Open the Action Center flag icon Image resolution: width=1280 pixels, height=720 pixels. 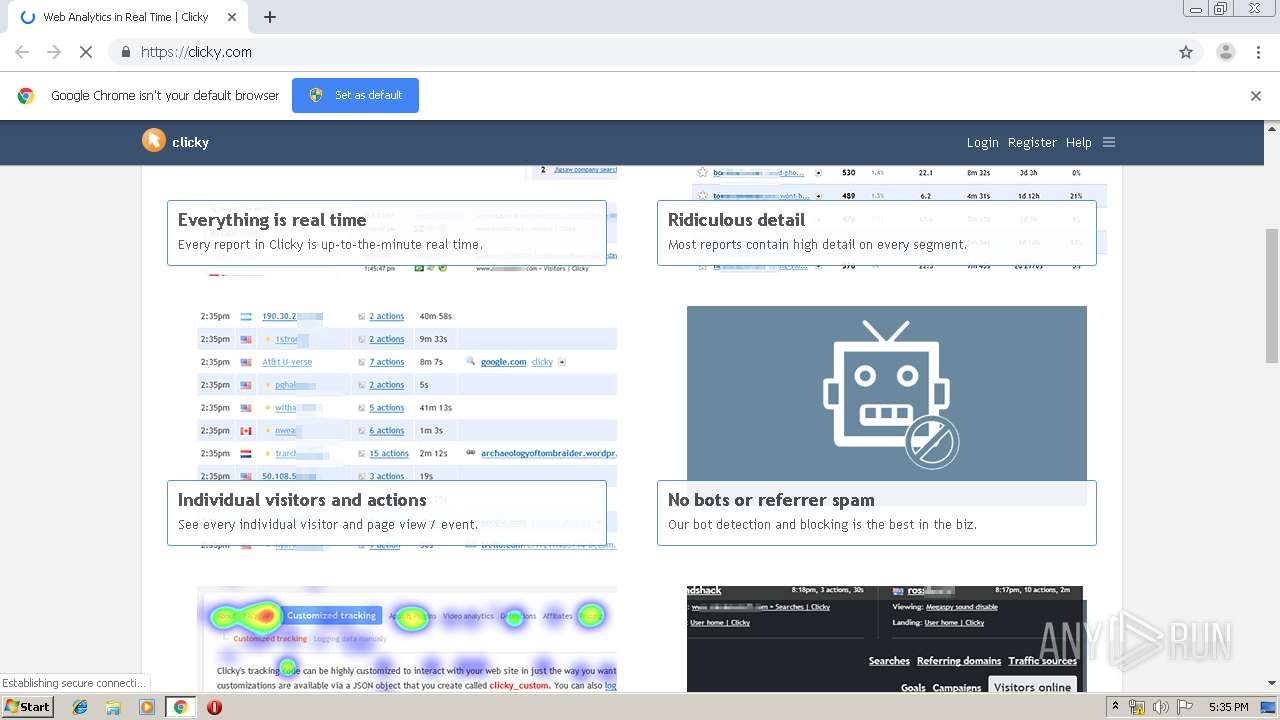coord(1184,707)
